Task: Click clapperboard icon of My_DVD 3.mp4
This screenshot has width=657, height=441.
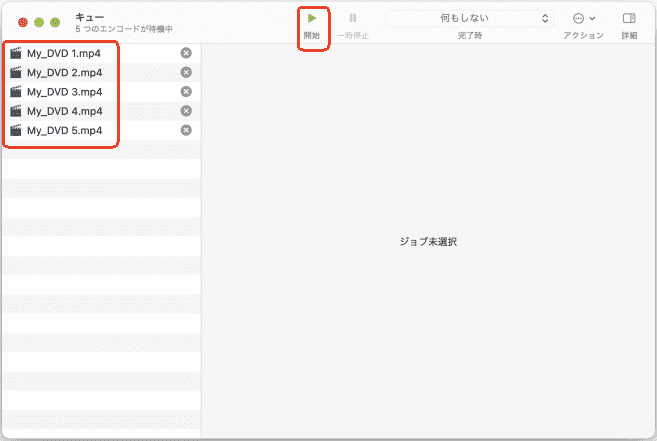Action: pyautogui.click(x=16, y=92)
